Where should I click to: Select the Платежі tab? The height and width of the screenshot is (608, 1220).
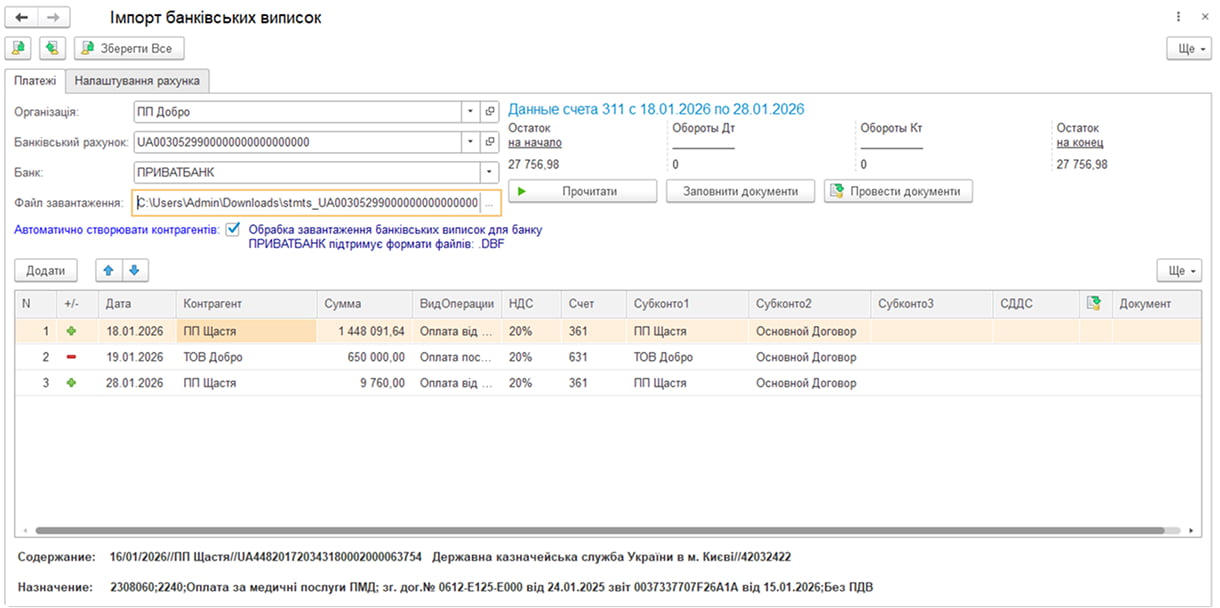click(35, 81)
